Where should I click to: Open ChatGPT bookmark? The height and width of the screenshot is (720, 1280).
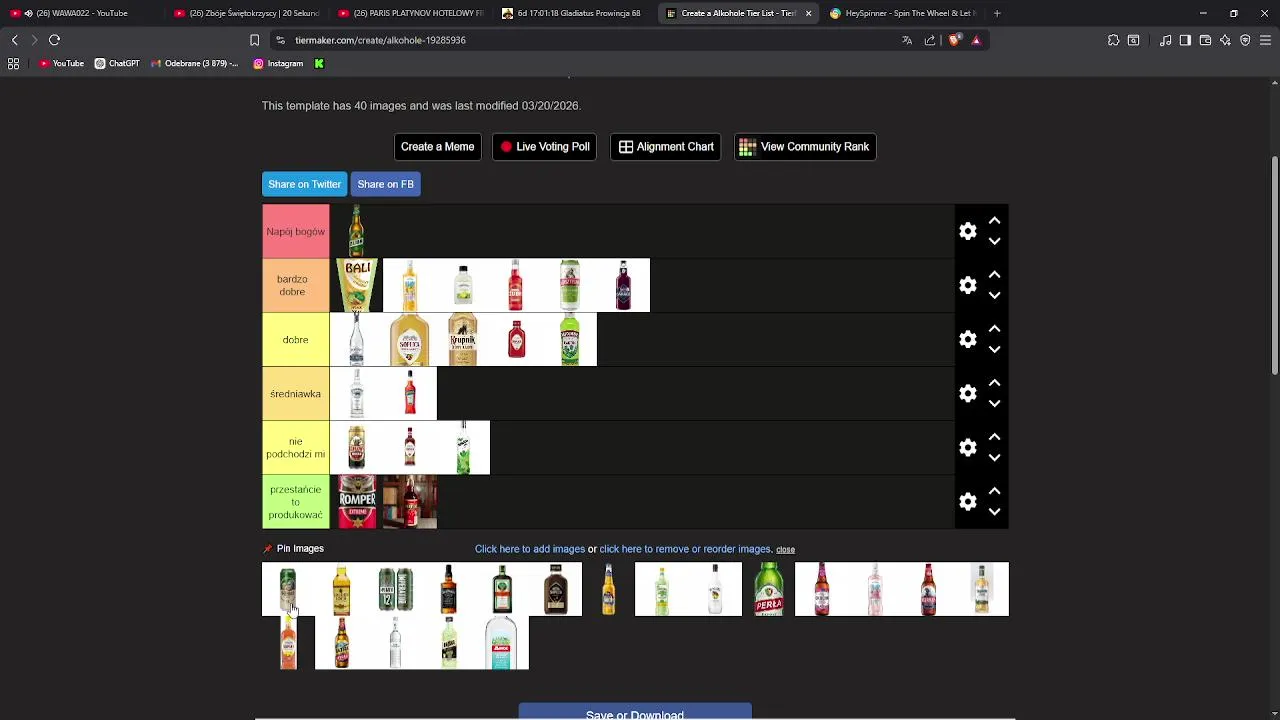[x=117, y=63]
